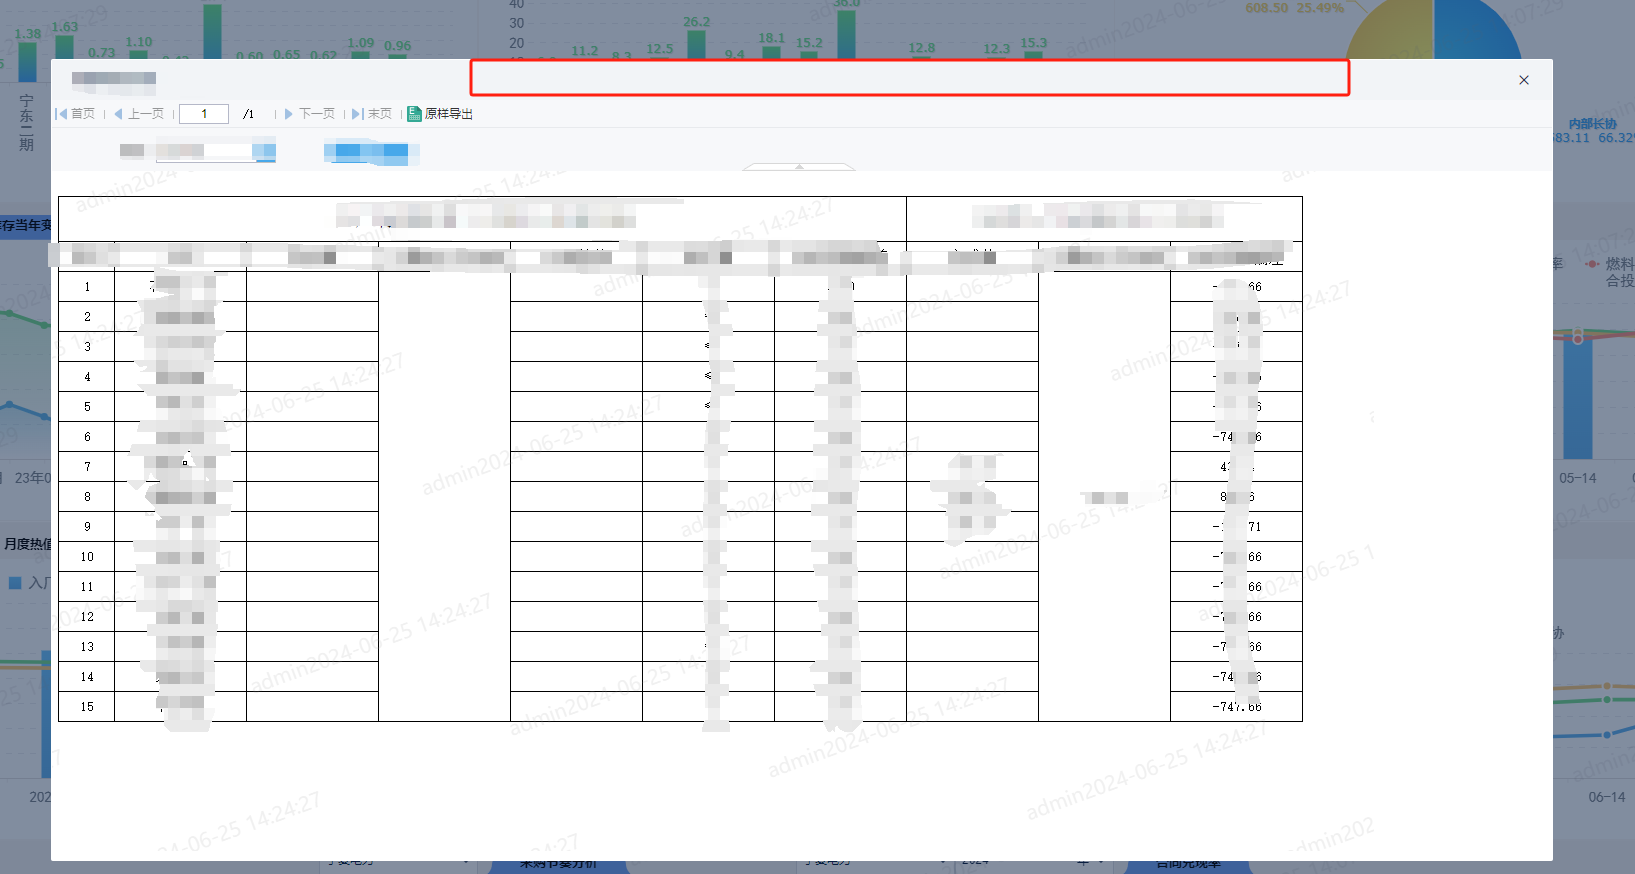Click the blurred parameter dropdown field
This screenshot has height=874, width=1635.
[215, 152]
